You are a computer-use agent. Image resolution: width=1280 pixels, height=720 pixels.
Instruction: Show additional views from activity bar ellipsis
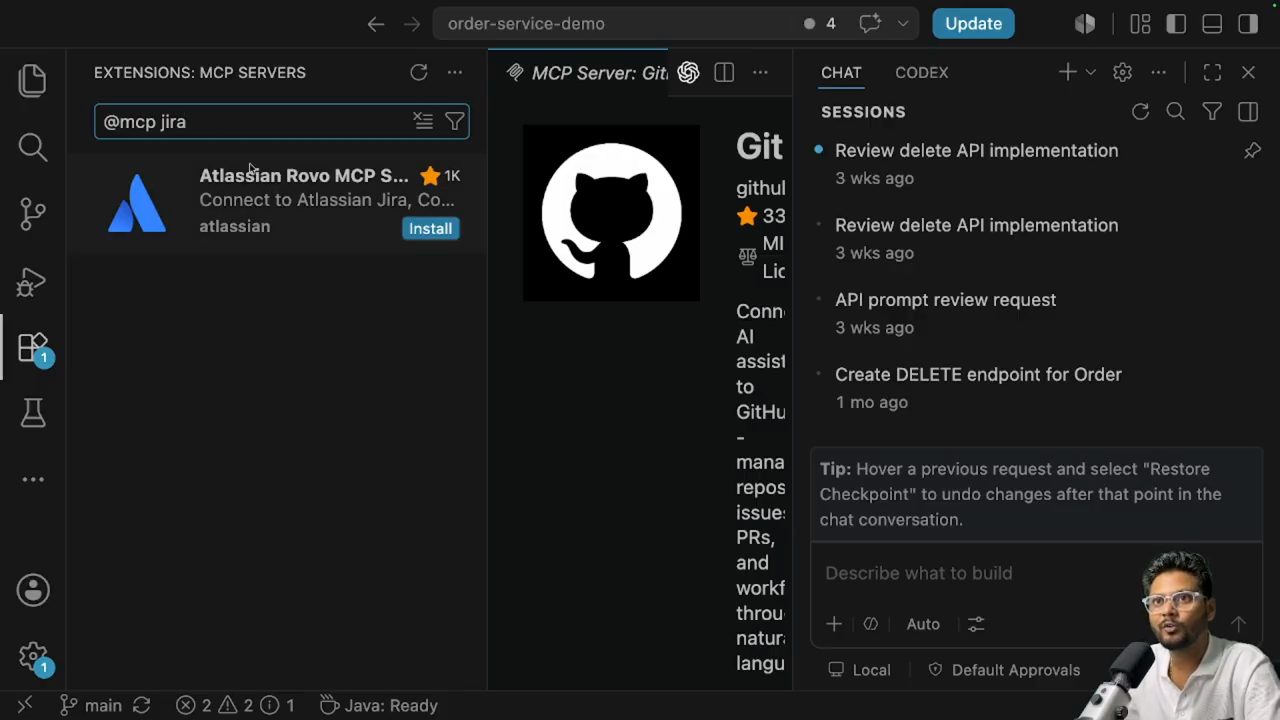tap(33, 479)
